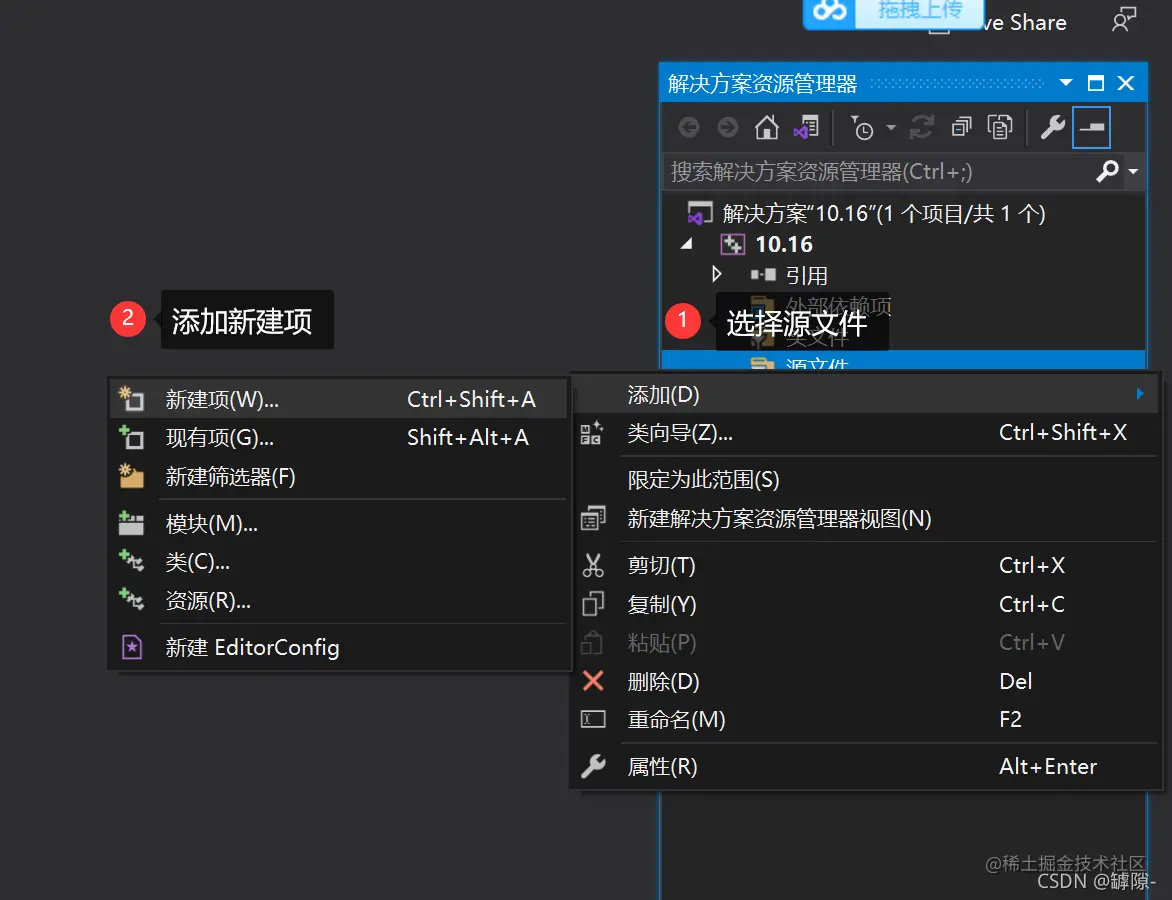Viewport: 1172px width, 900px height.
Task: Toggle Show All Files icon
Action: click(x=1000, y=128)
